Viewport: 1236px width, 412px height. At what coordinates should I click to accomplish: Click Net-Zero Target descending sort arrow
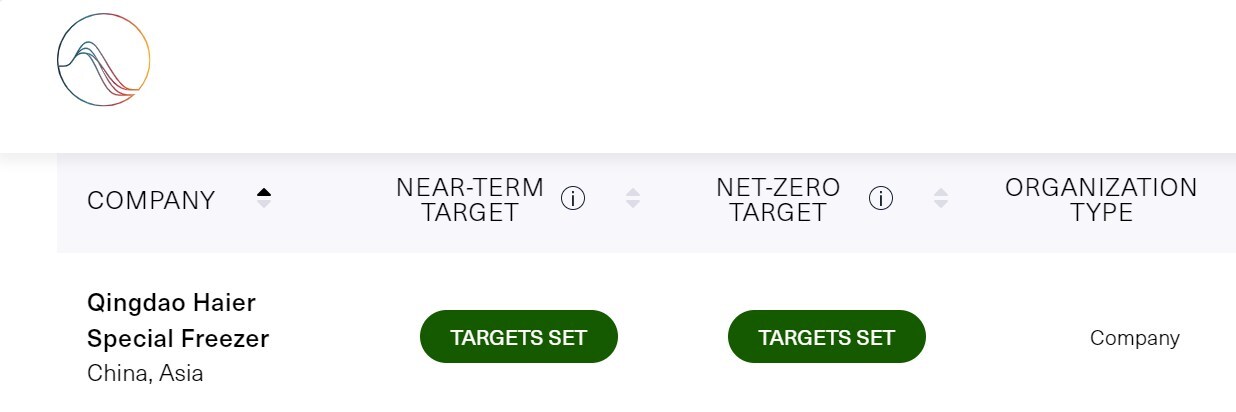pyautogui.click(x=940, y=205)
